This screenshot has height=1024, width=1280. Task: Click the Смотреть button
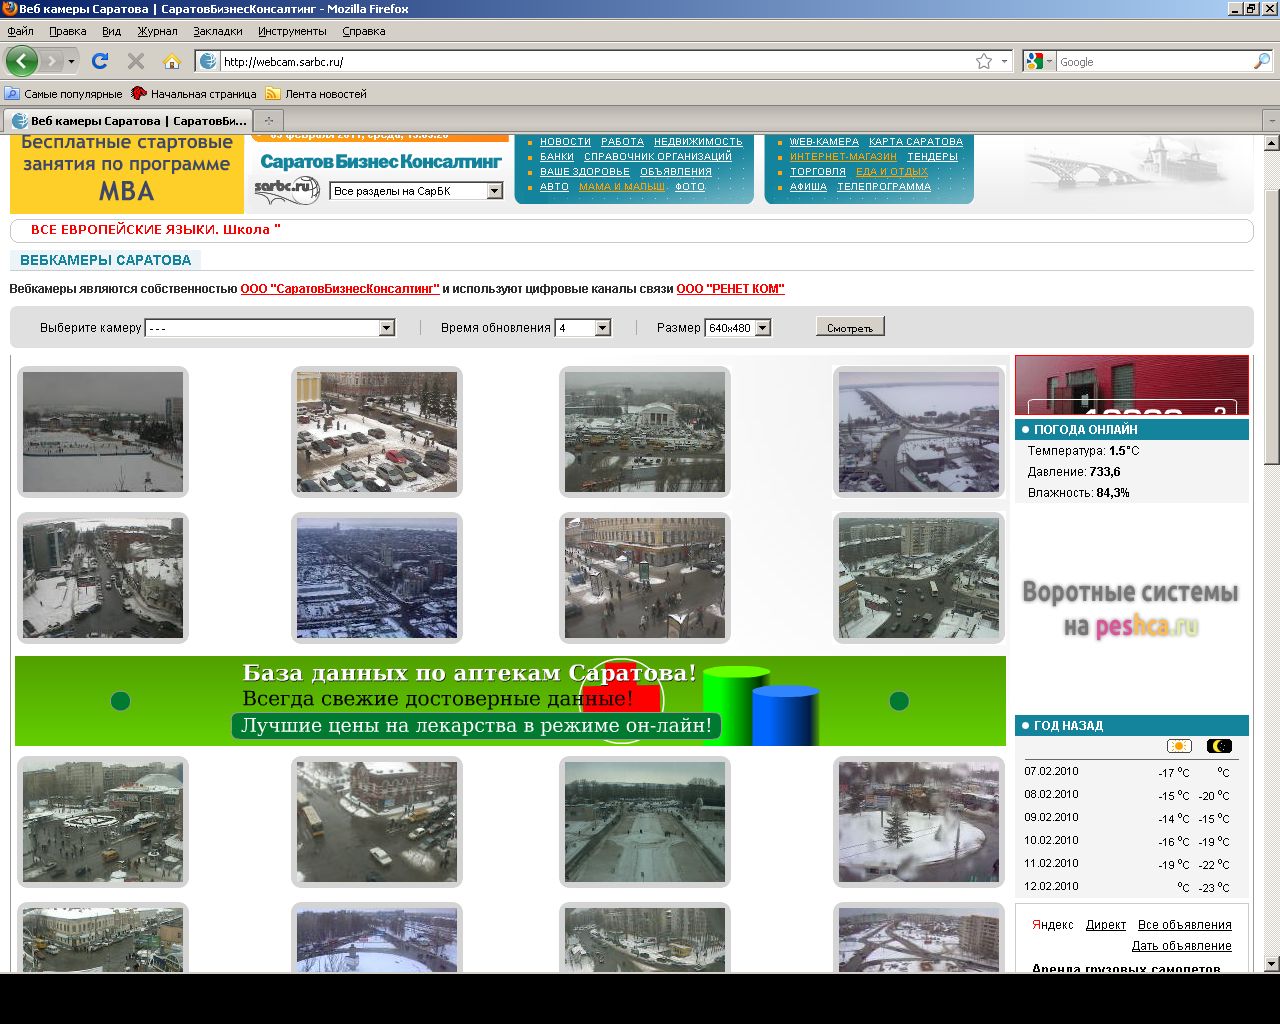850,328
